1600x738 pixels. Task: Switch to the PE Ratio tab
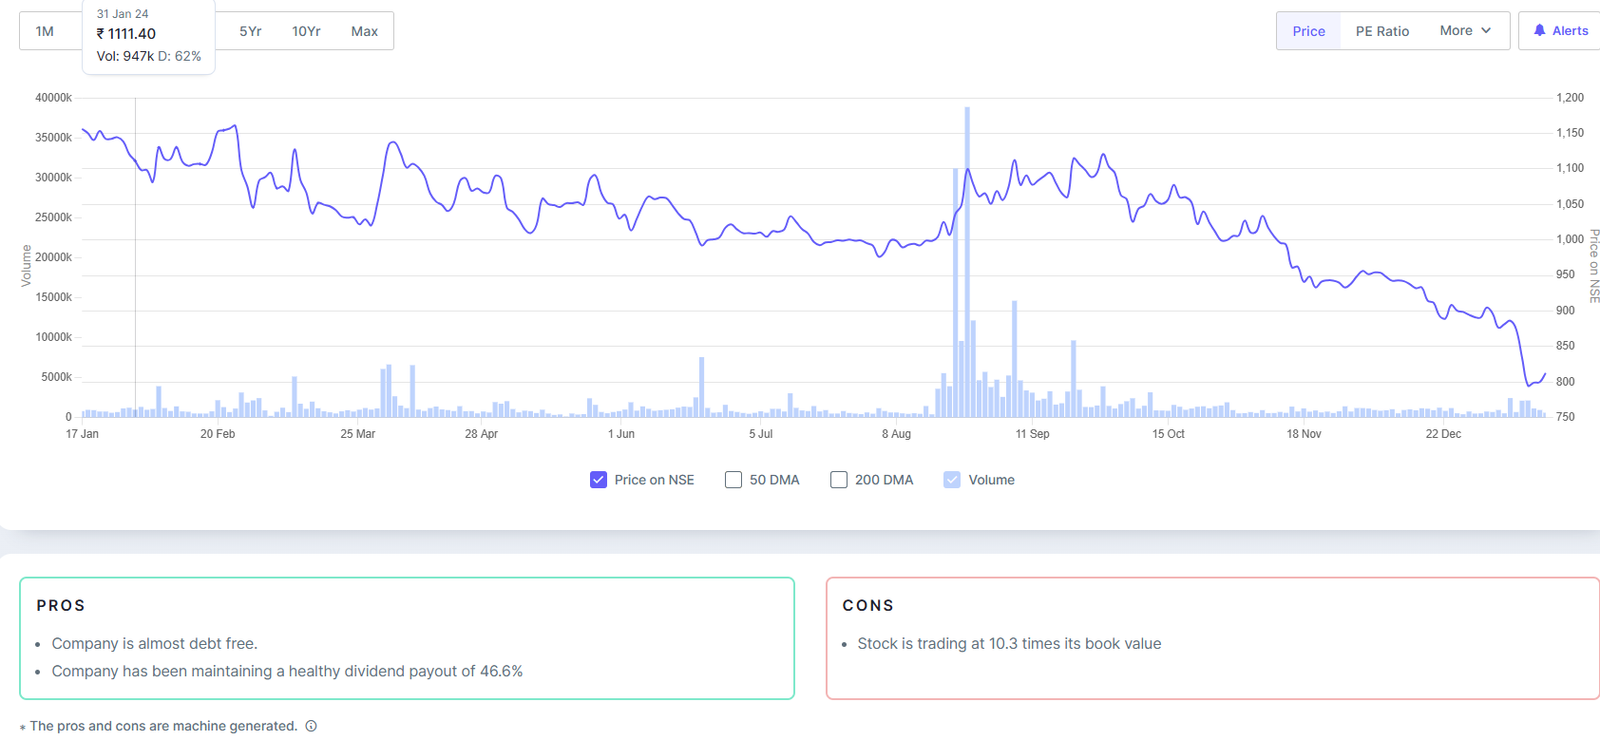(1382, 31)
